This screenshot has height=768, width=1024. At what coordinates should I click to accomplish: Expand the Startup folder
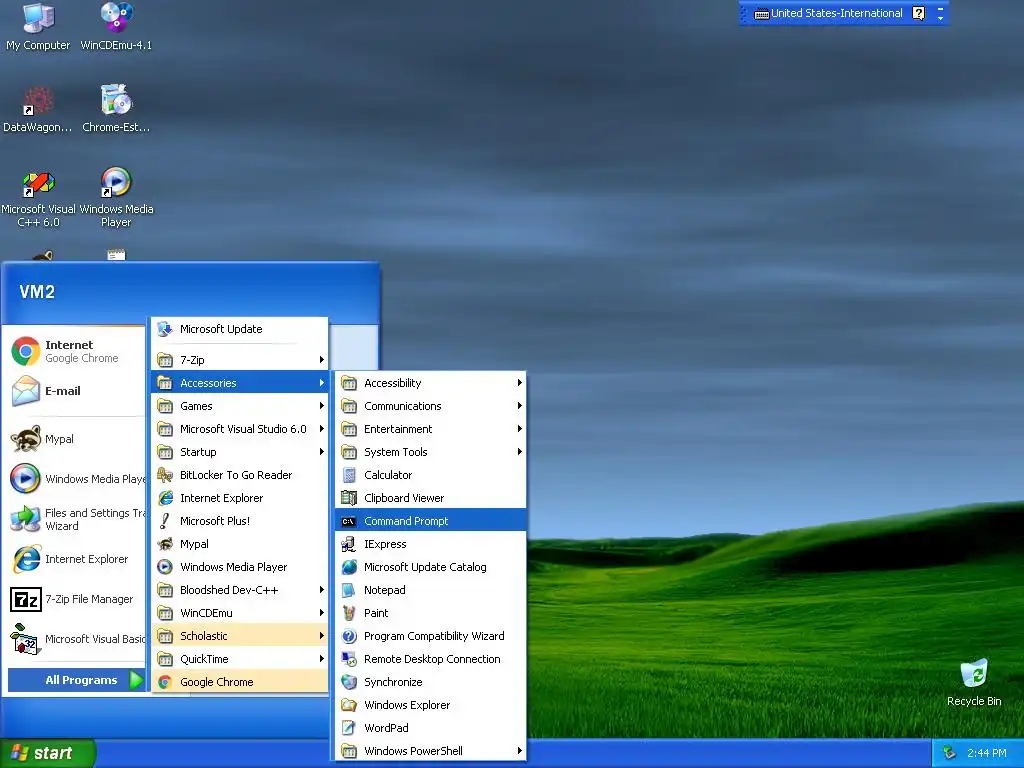click(x=240, y=452)
